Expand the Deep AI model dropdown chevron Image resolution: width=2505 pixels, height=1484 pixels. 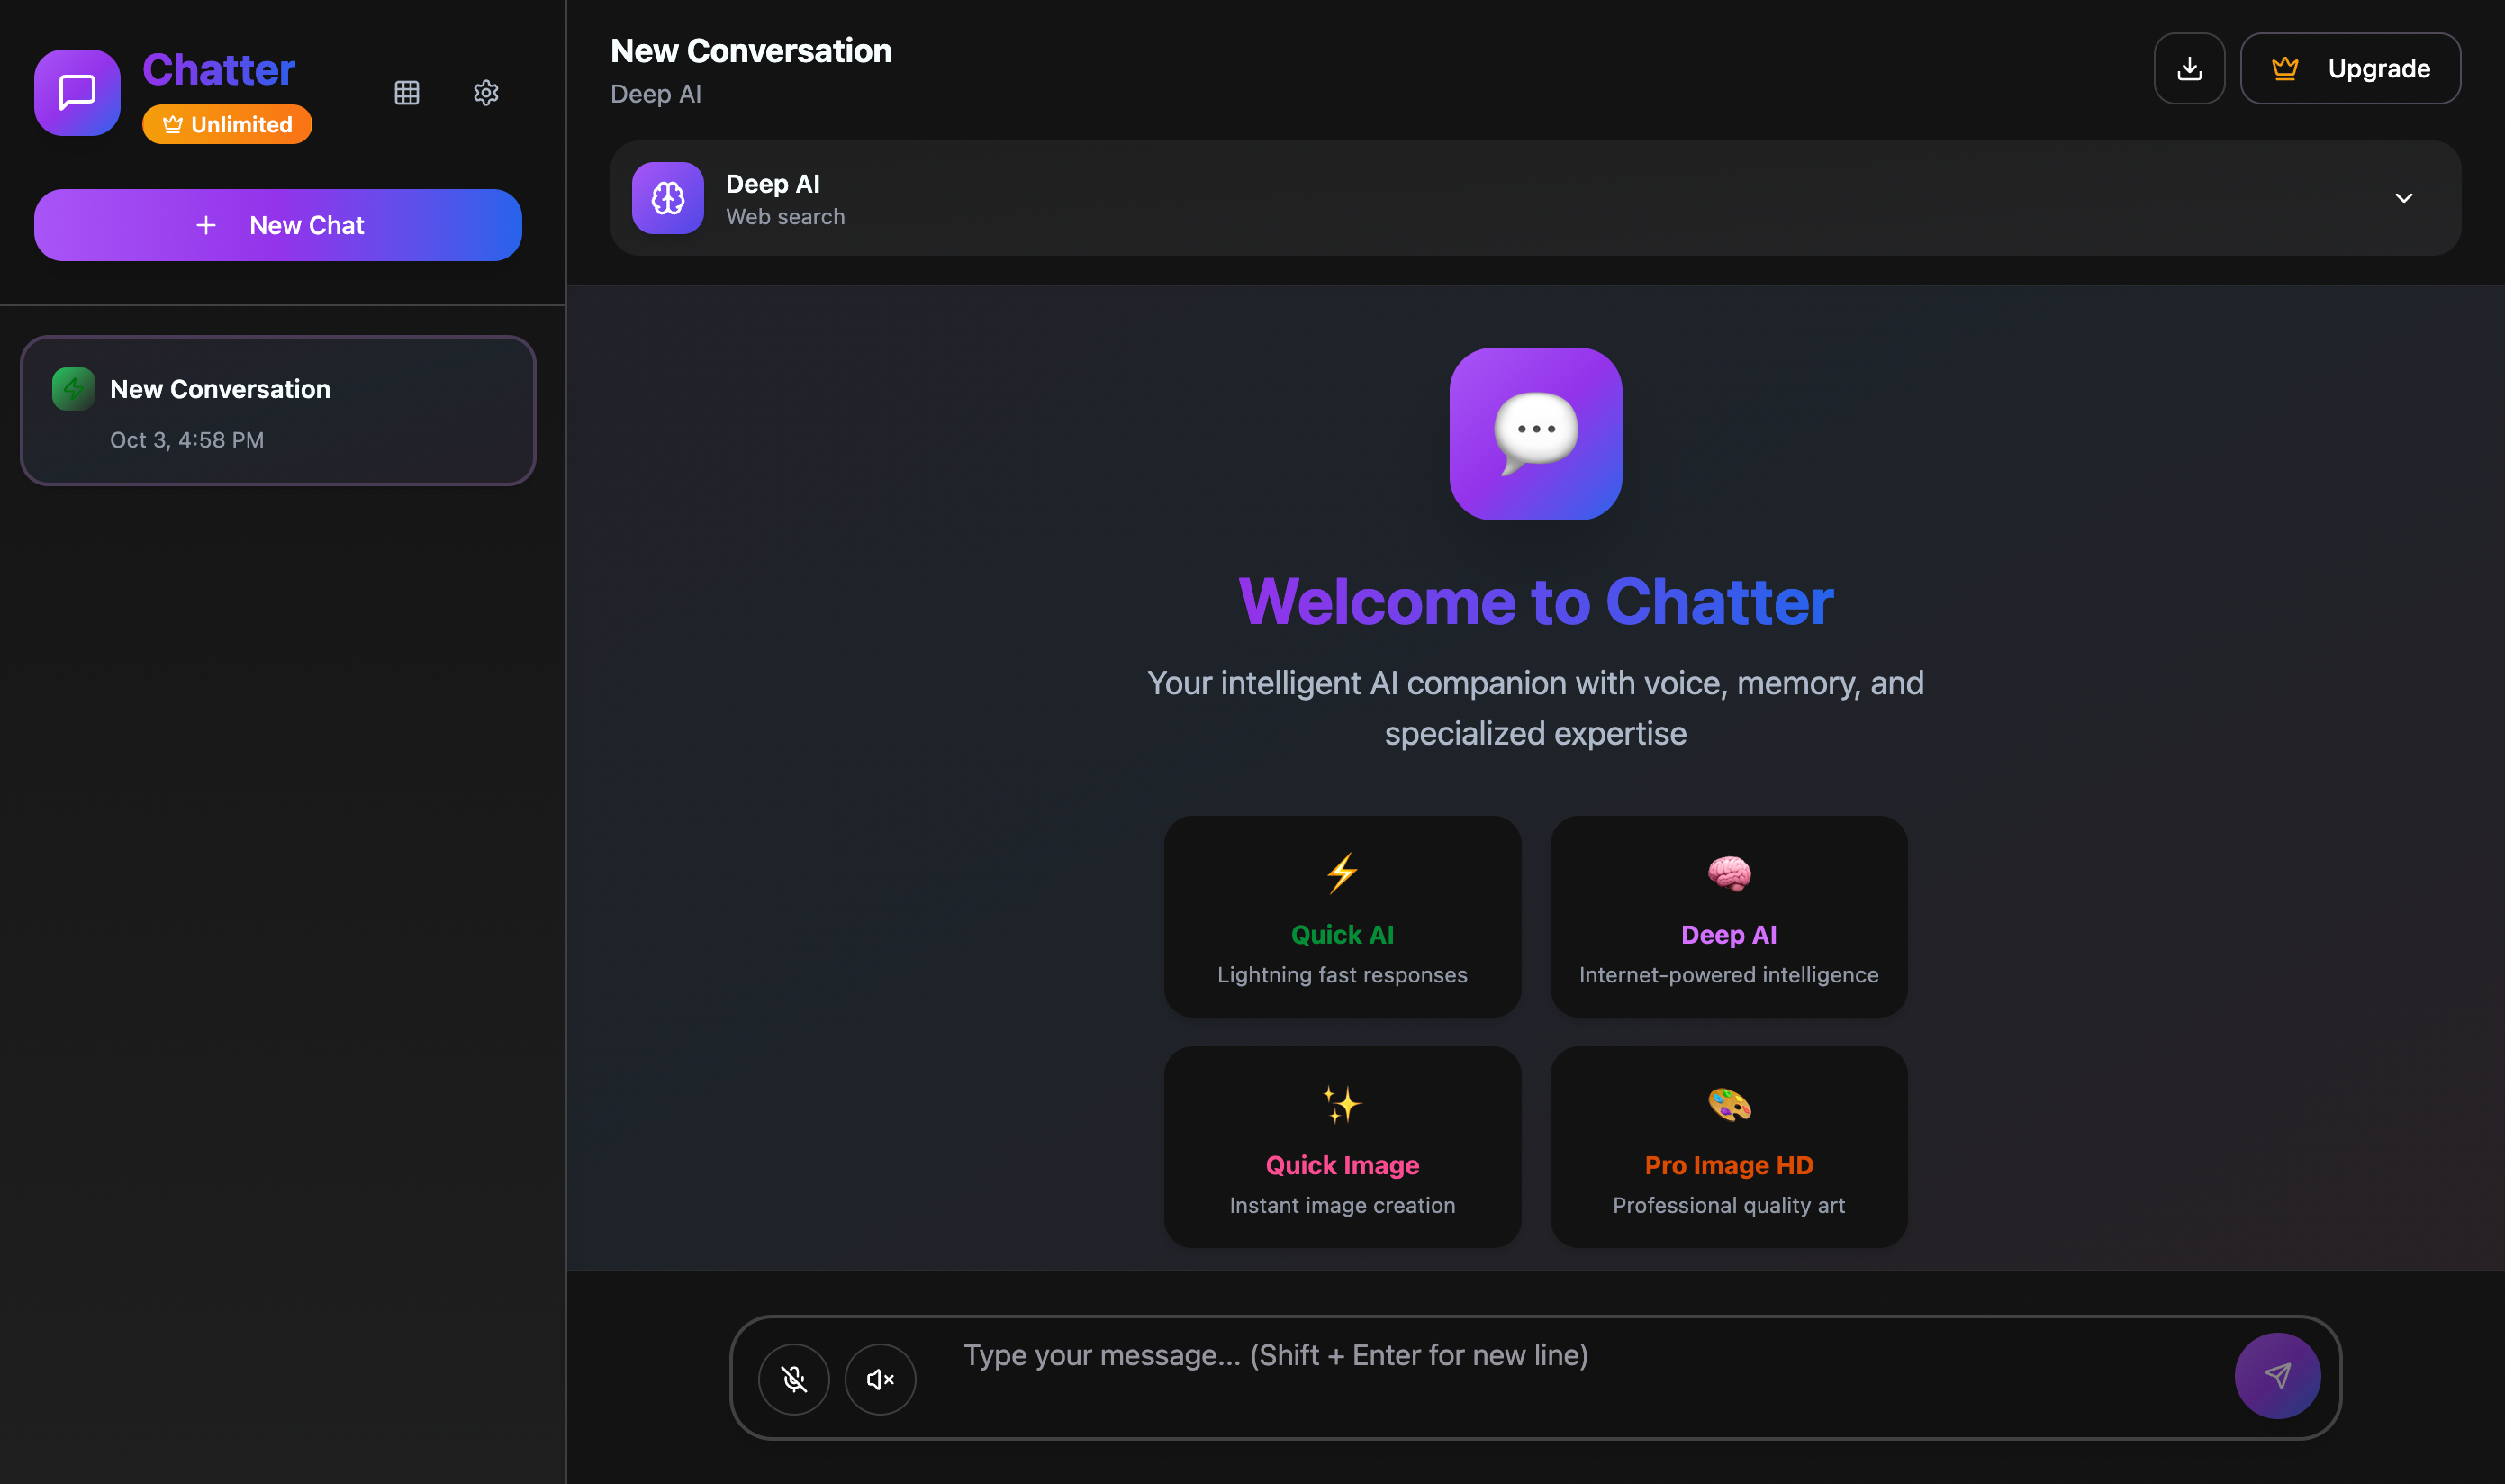[2404, 198]
